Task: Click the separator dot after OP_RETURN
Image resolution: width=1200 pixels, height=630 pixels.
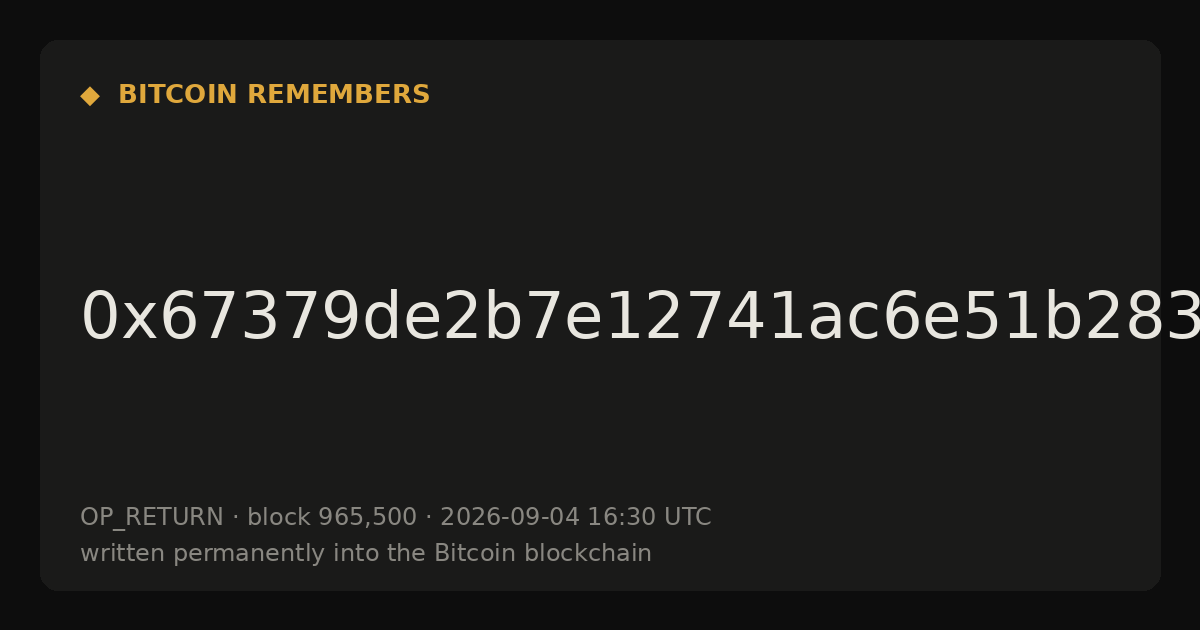Action: tap(235, 518)
